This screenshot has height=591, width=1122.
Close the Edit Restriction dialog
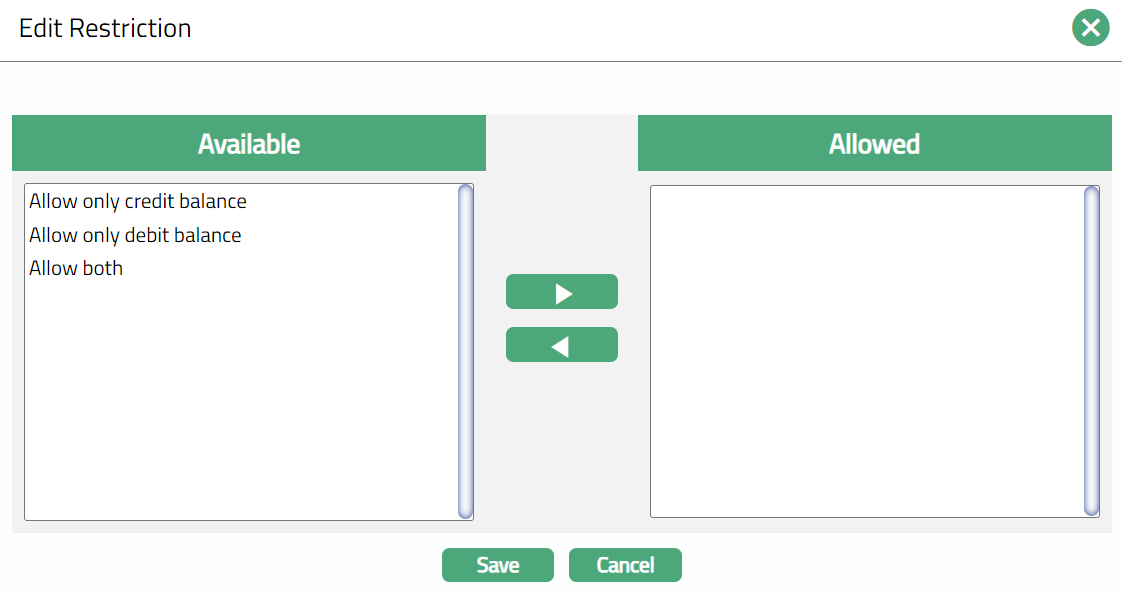coord(1090,28)
